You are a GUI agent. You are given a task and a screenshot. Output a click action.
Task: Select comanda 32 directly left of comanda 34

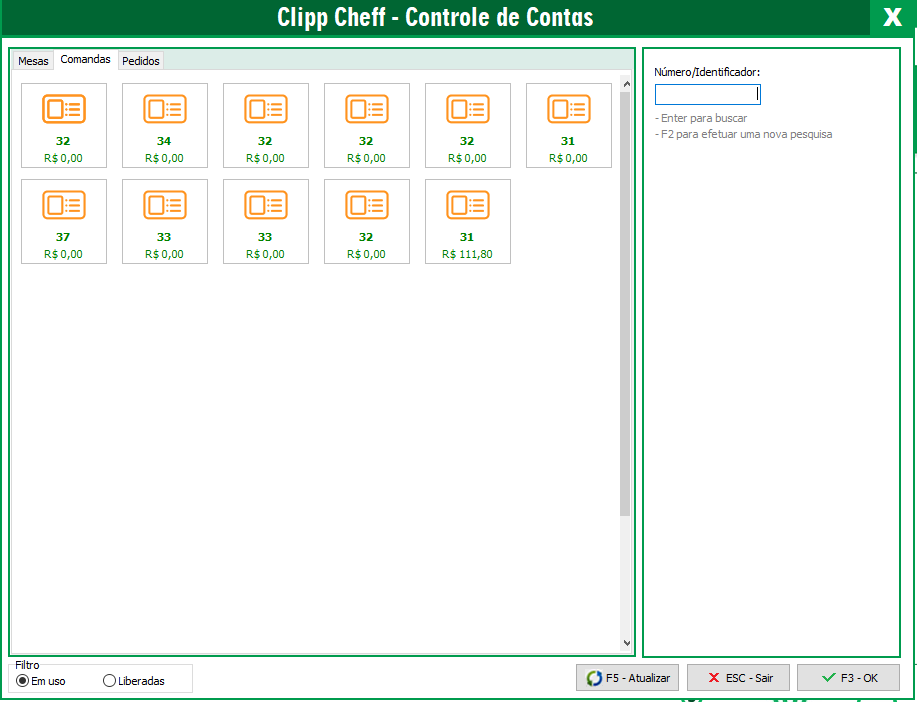[x=63, y=124]
